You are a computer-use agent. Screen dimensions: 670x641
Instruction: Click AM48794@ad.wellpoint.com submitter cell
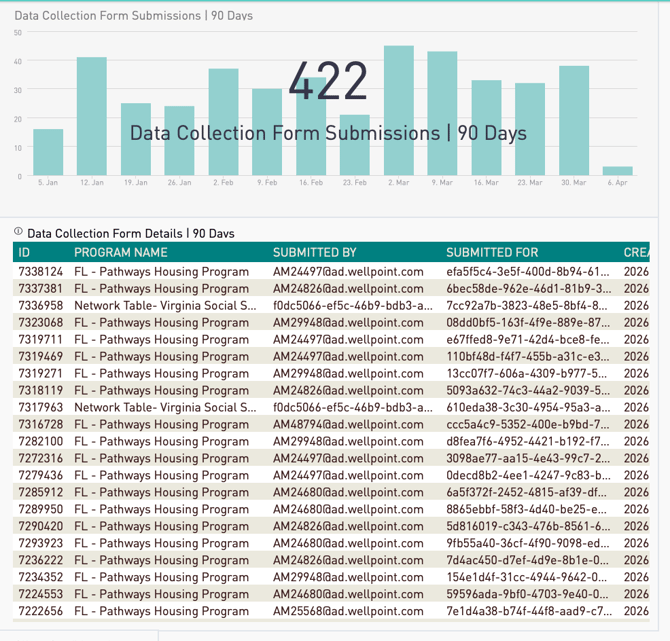pyautogui.click(x=348, y=424)
